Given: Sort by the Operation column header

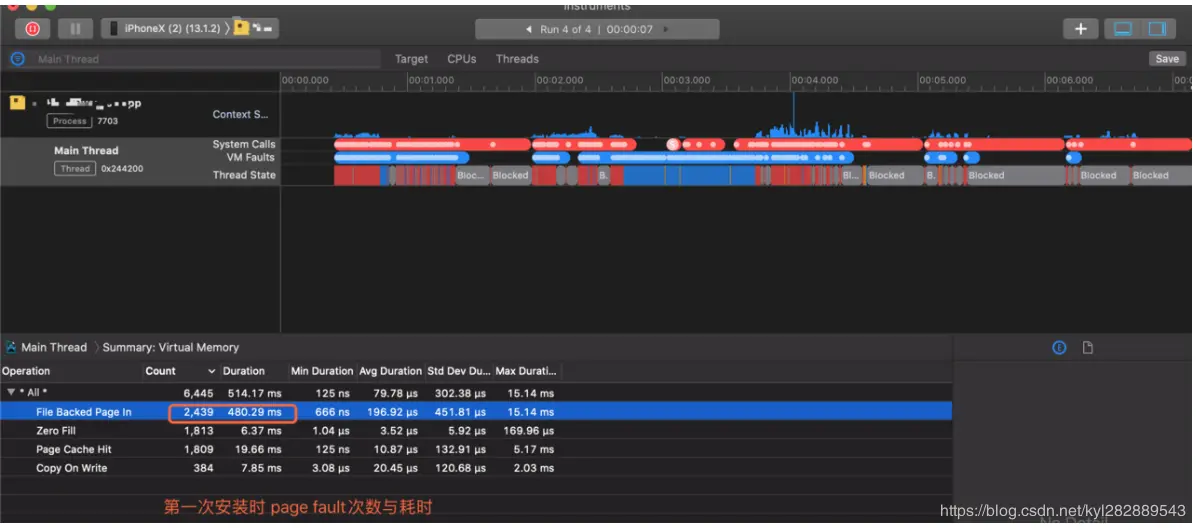Looking at the screenshot, I should [x=25, y=371].
